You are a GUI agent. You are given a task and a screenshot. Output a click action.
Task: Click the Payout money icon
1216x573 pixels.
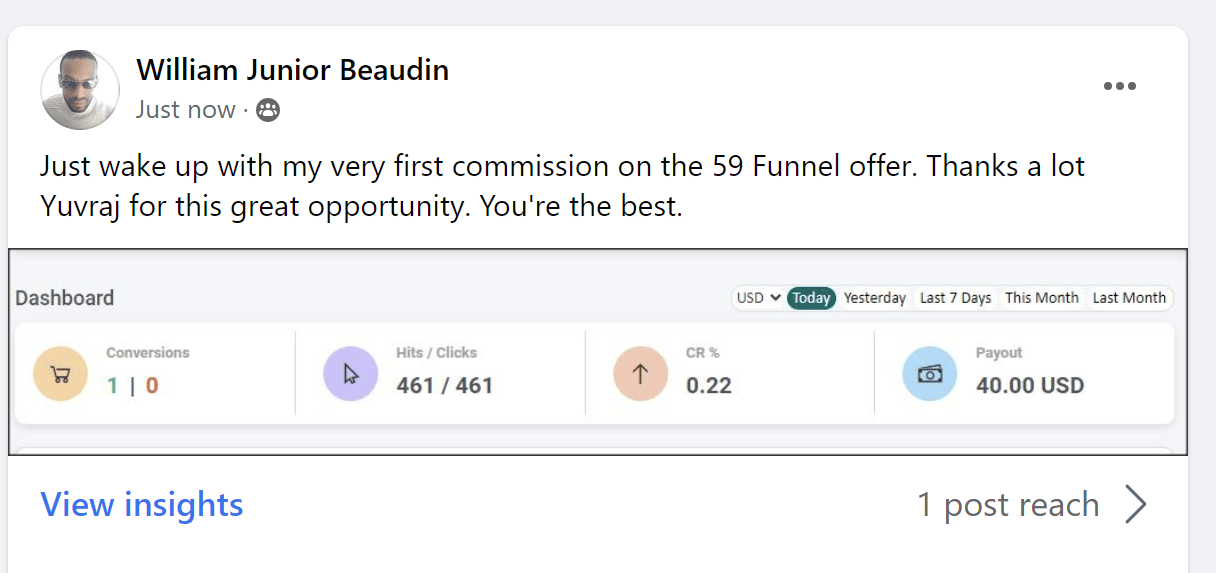(929, 374)
